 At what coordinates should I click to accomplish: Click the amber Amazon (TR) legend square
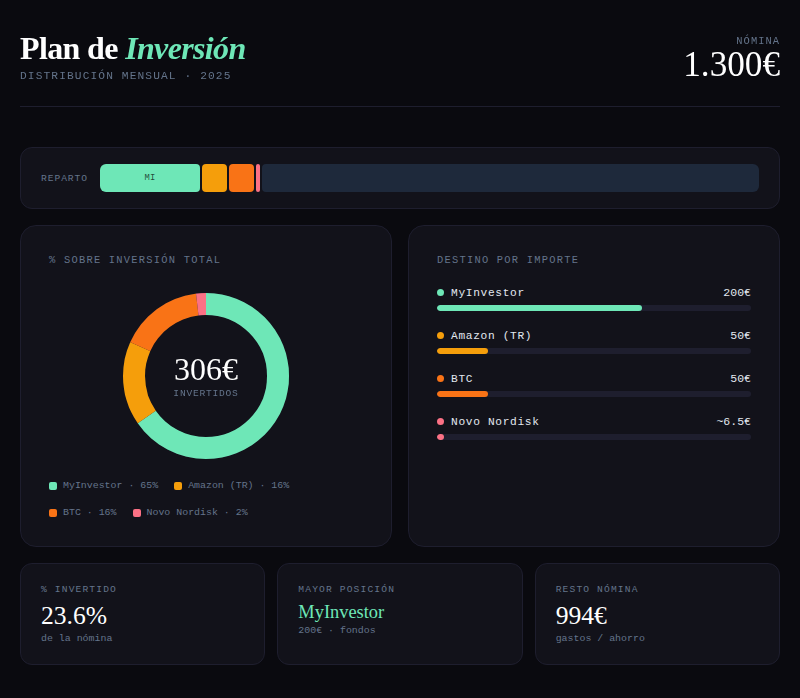pos(178,486)
